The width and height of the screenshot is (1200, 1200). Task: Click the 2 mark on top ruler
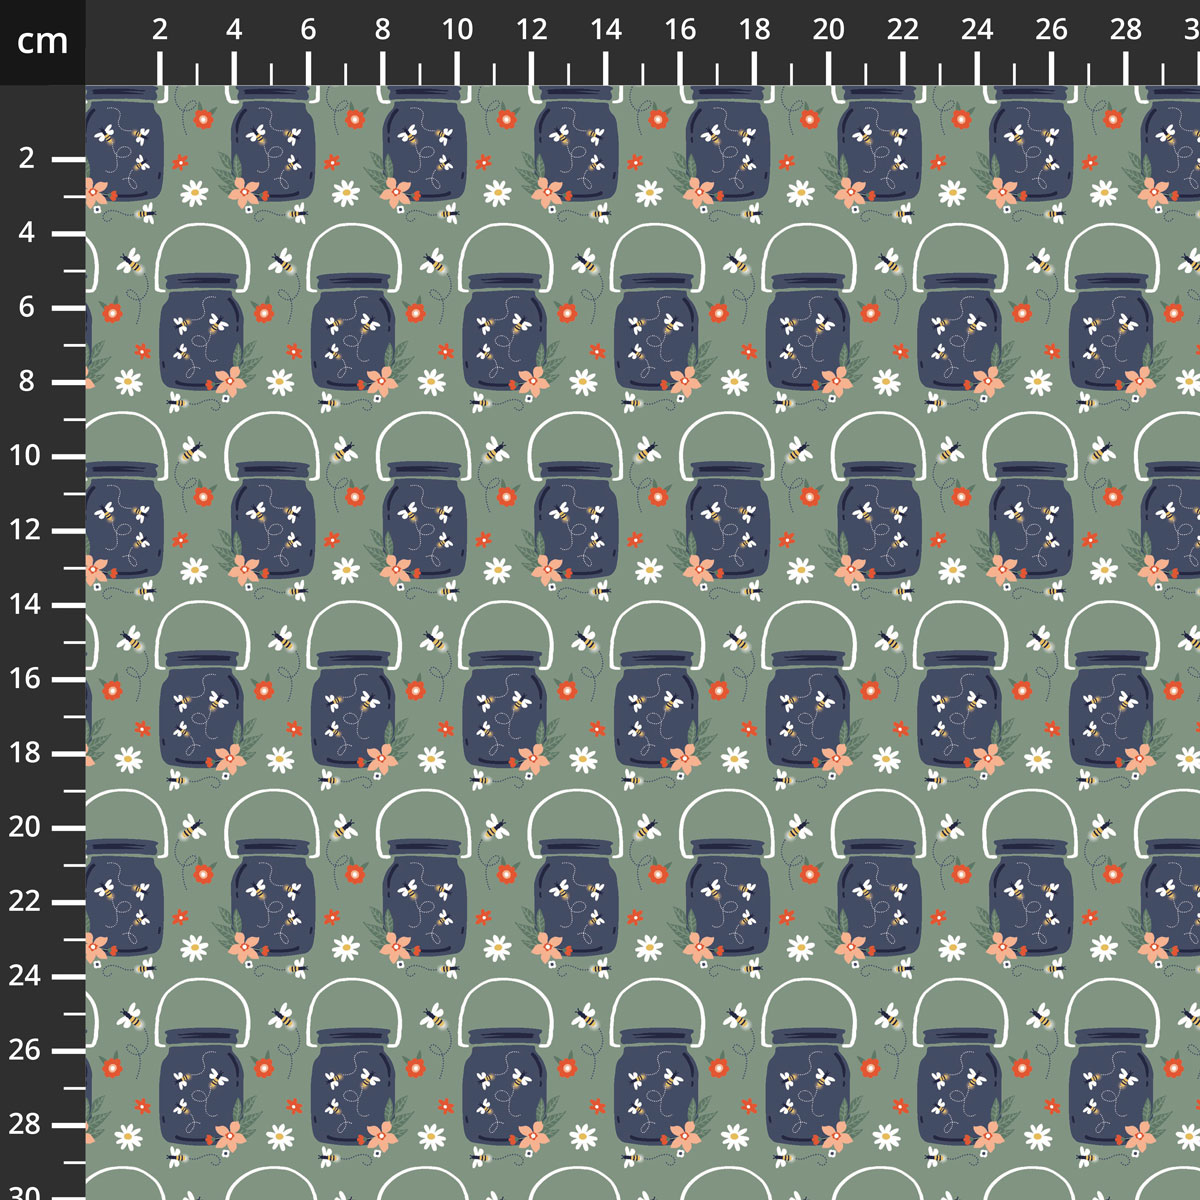pos(160,30)
